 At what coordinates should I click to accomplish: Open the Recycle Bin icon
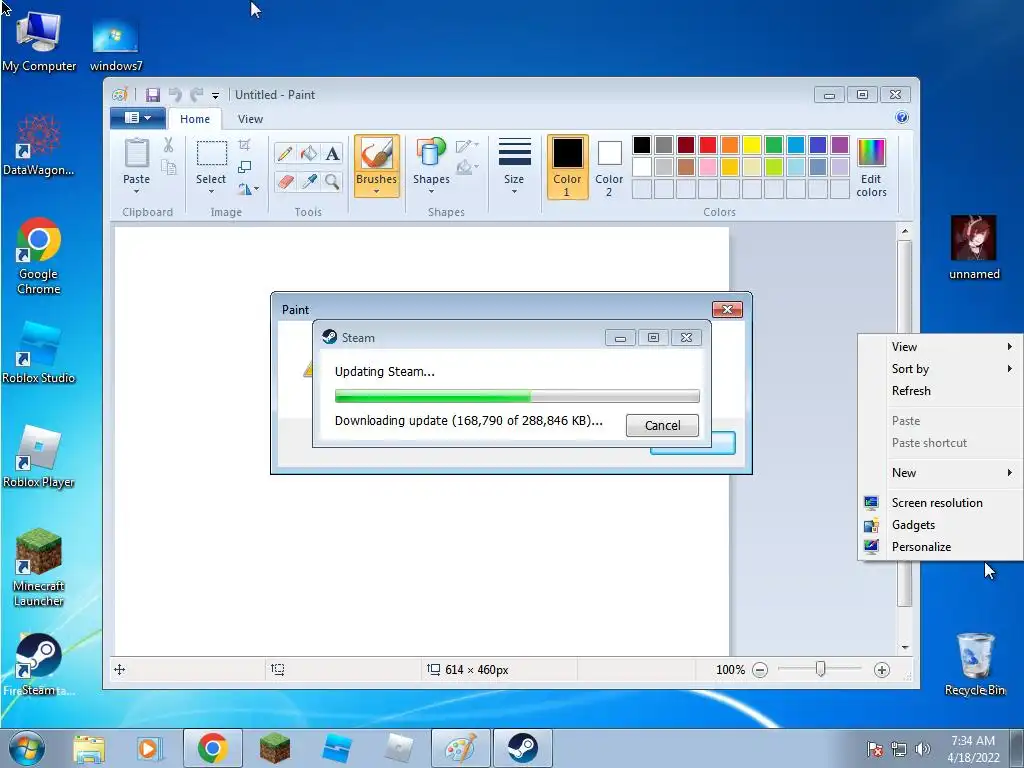[x=975, y=664]
